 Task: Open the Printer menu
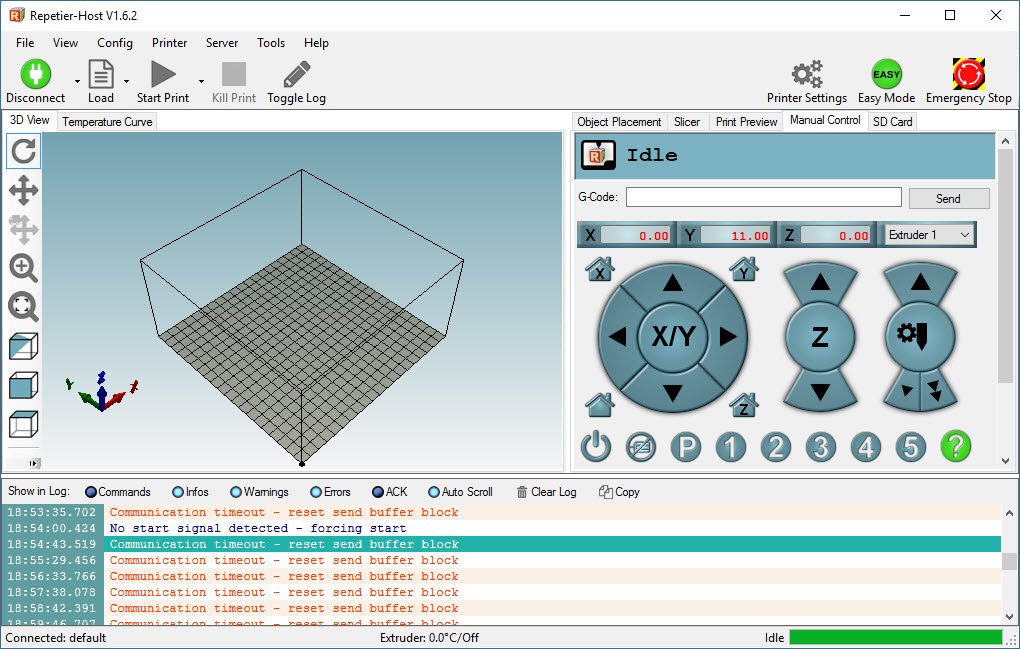[x=169, y=43]
